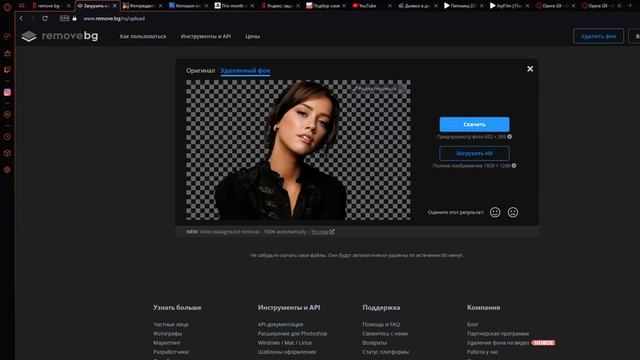Click the padlock site security icon
The height and width of the screenshot is (360, 640).
click(74, 18)
